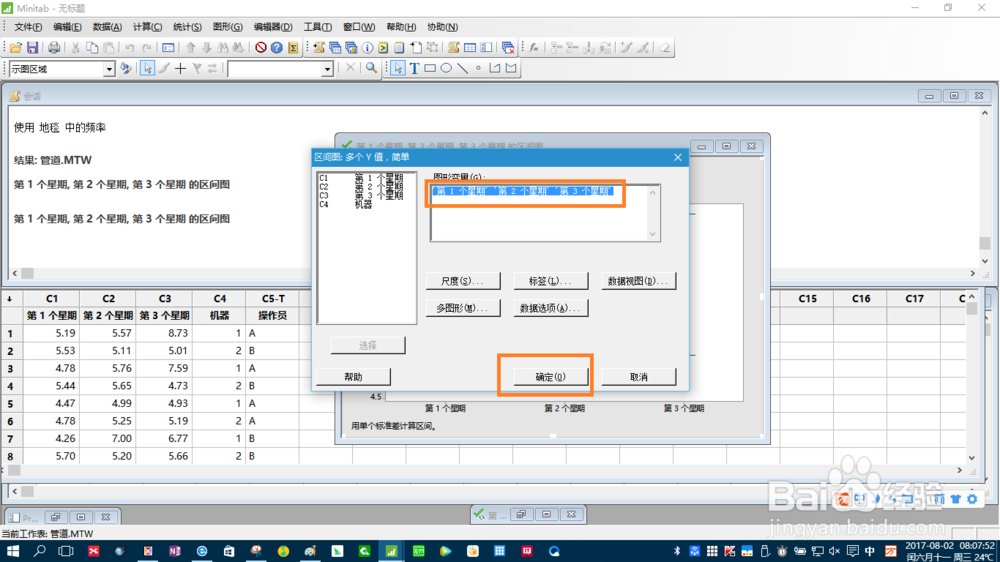The height and width of the screenshot is (562, 1000).
Task: Open 统计(S) menu
Action: click(x=188, y=27)
